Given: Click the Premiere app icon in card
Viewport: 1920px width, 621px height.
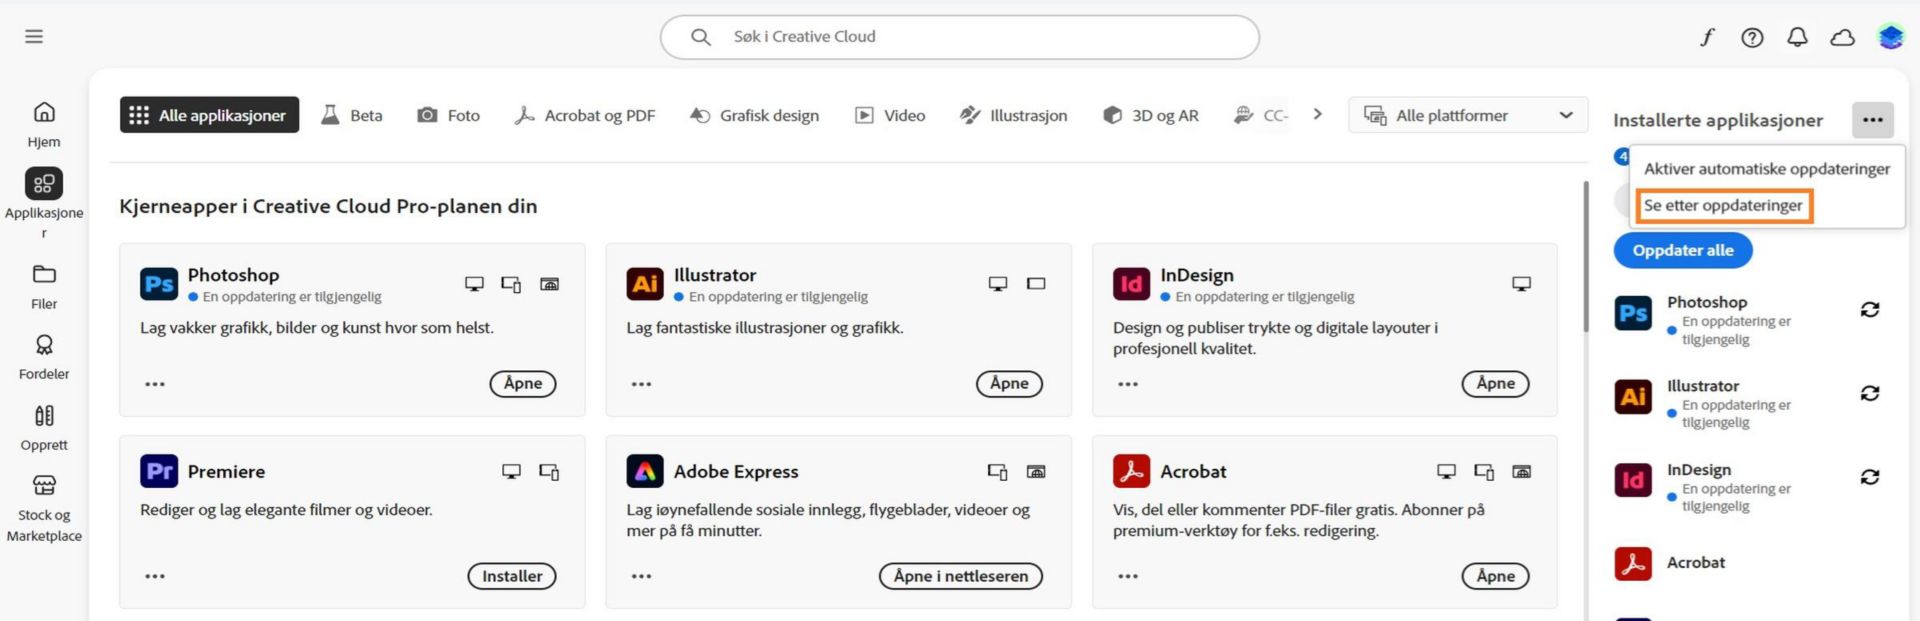Looking at the screenshot, I should (x=159, y=471).
